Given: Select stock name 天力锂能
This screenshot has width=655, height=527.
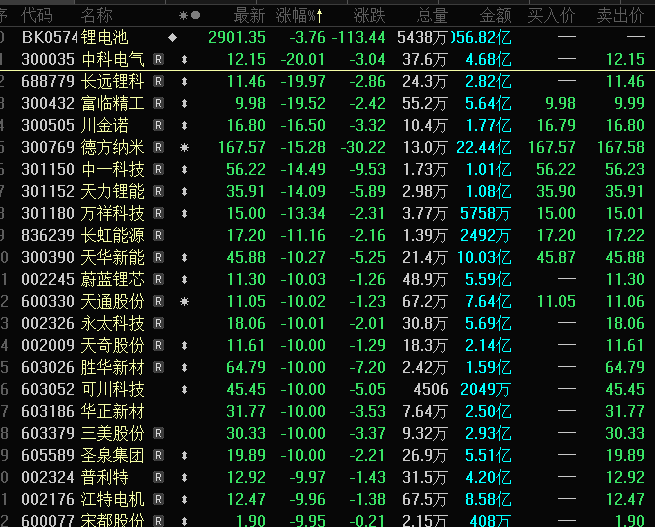Looking at the screenshot, I should 113,191.
